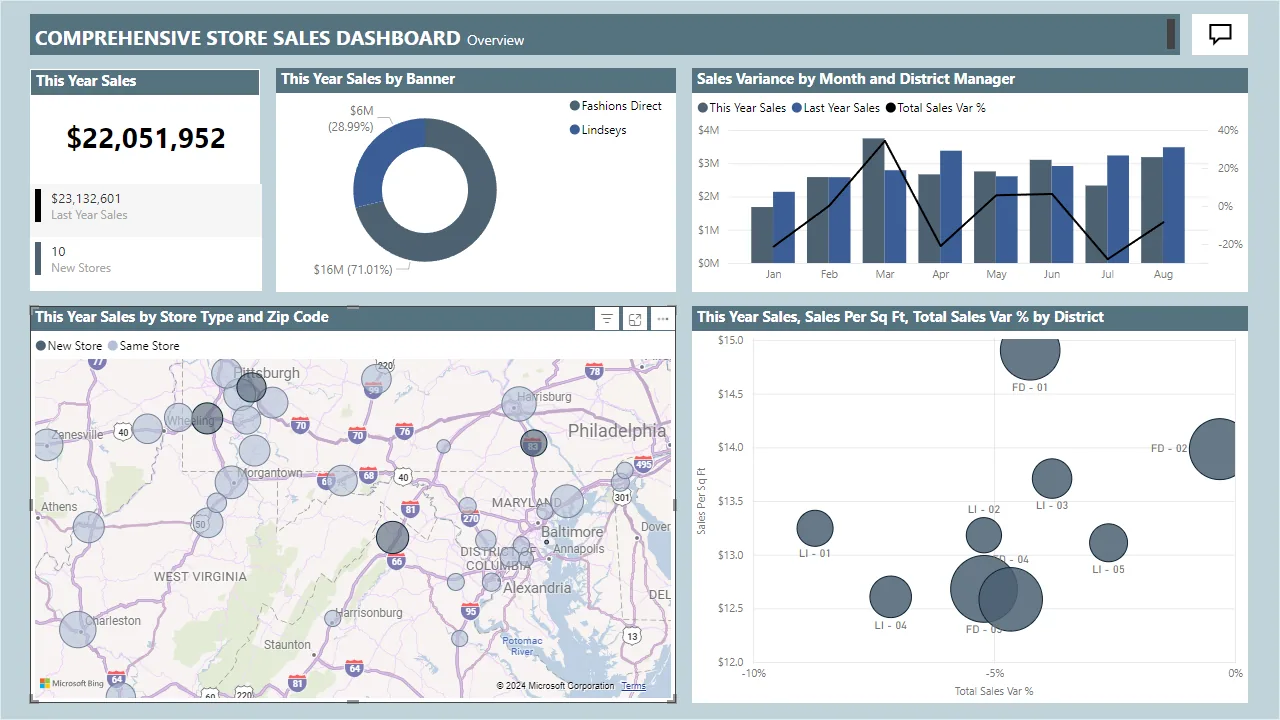Select This Year Sales legend entry
1280x720 pixels.
(742, 108)
